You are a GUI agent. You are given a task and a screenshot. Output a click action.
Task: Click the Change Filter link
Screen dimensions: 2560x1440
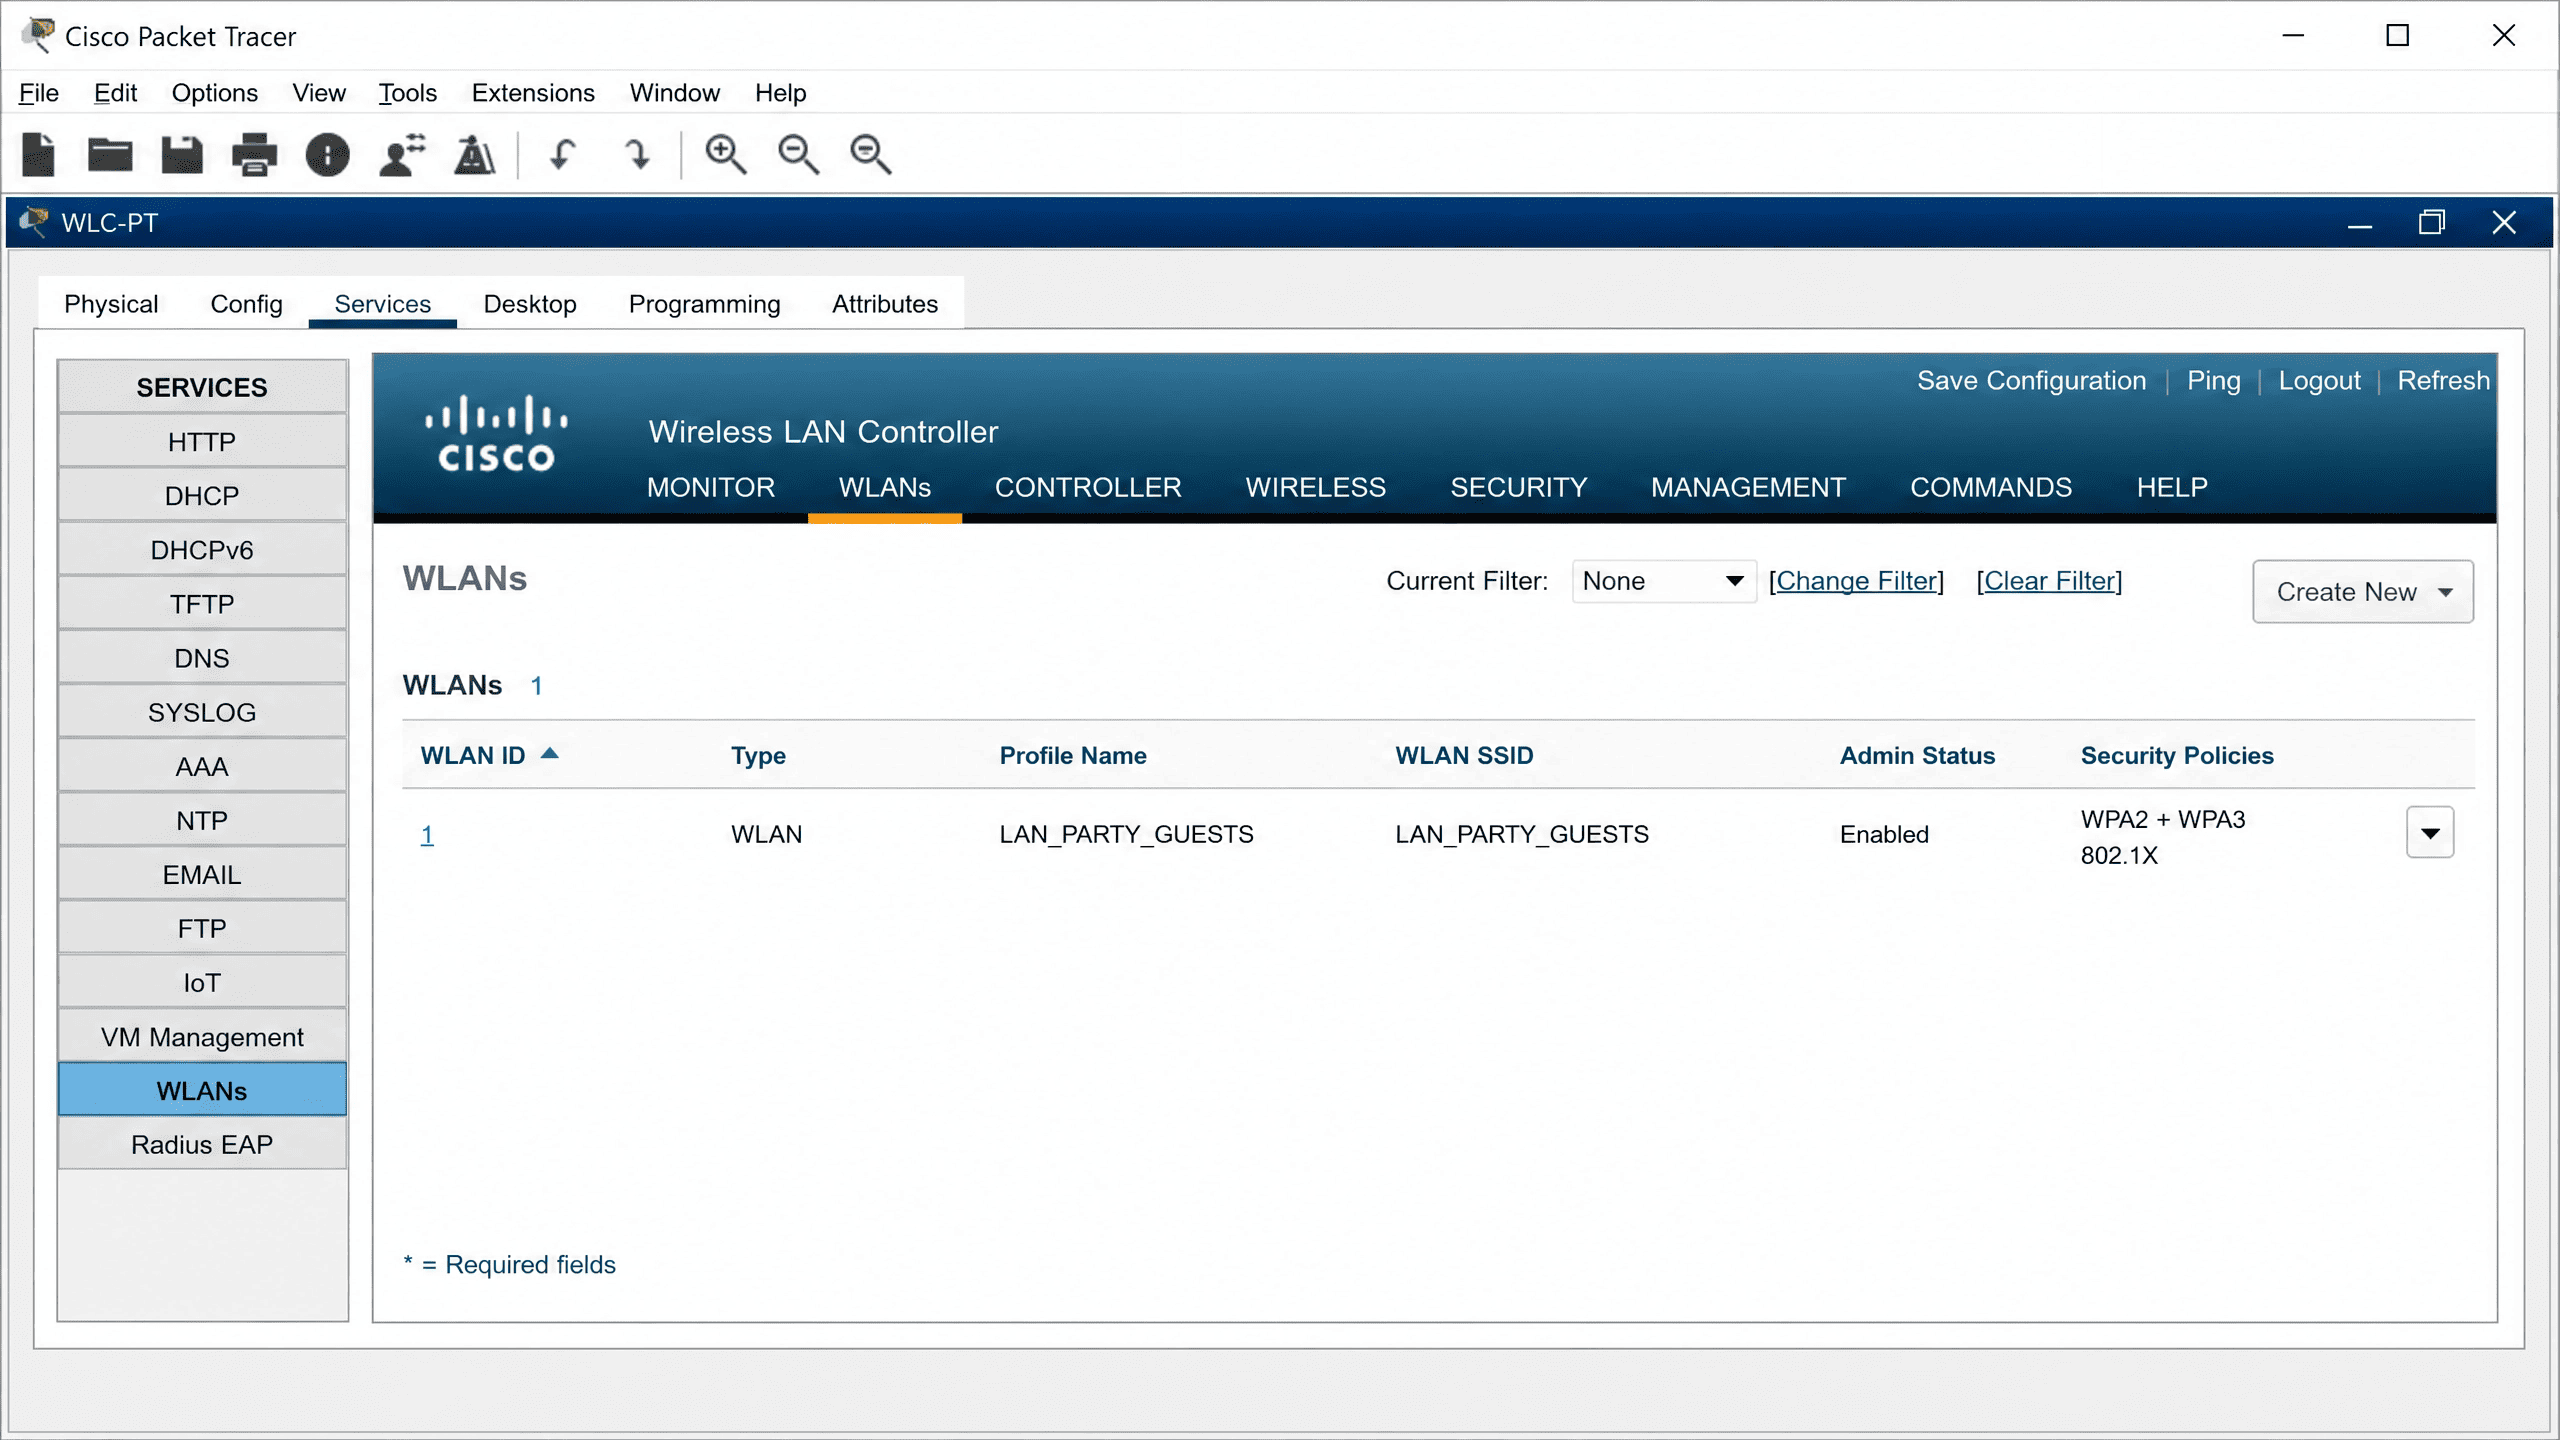1856,581
